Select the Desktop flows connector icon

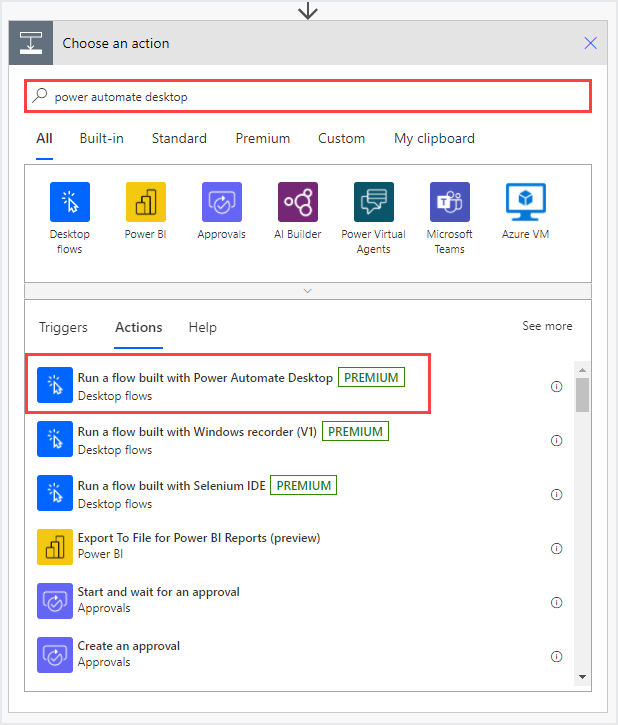point(70,202)
